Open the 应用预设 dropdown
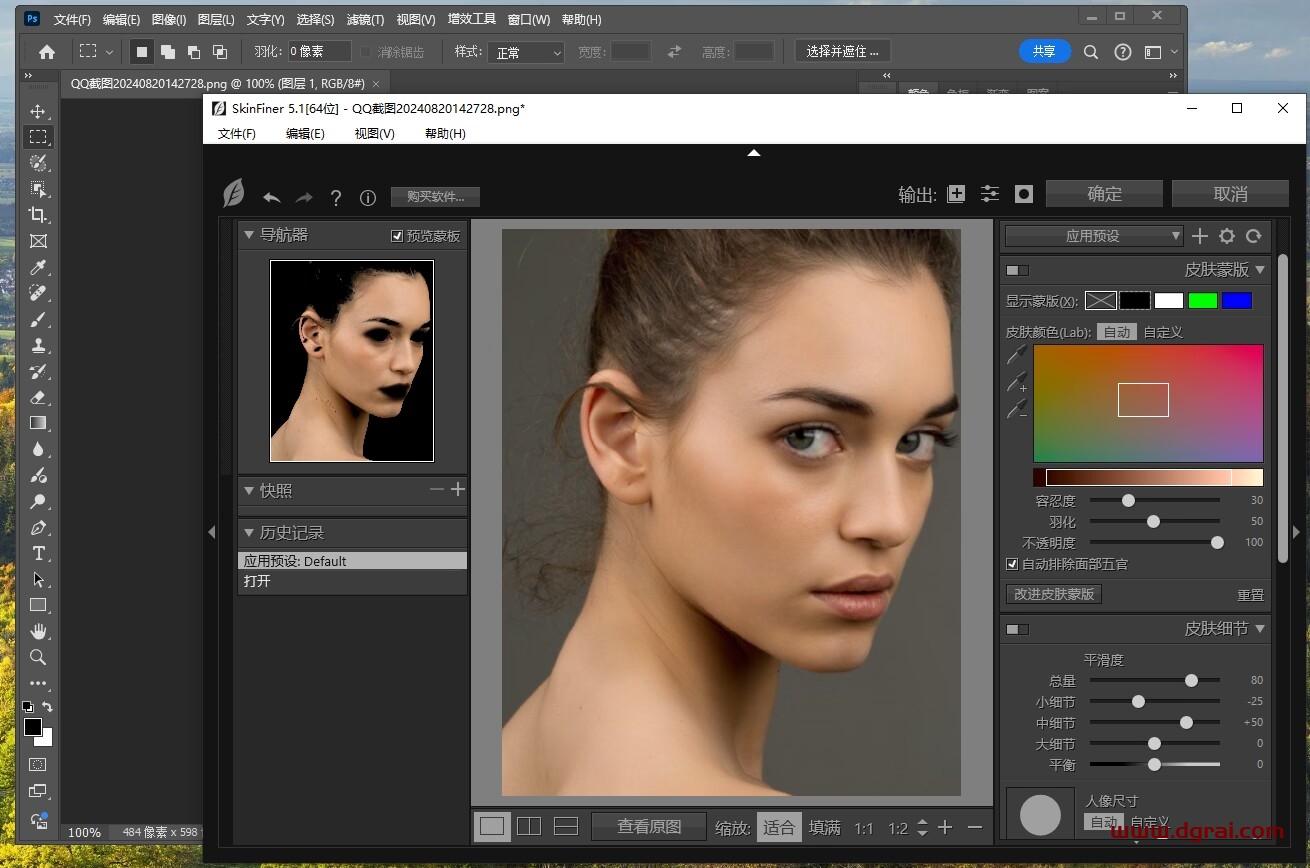The image size is (1310, 868). [1094, 236]
